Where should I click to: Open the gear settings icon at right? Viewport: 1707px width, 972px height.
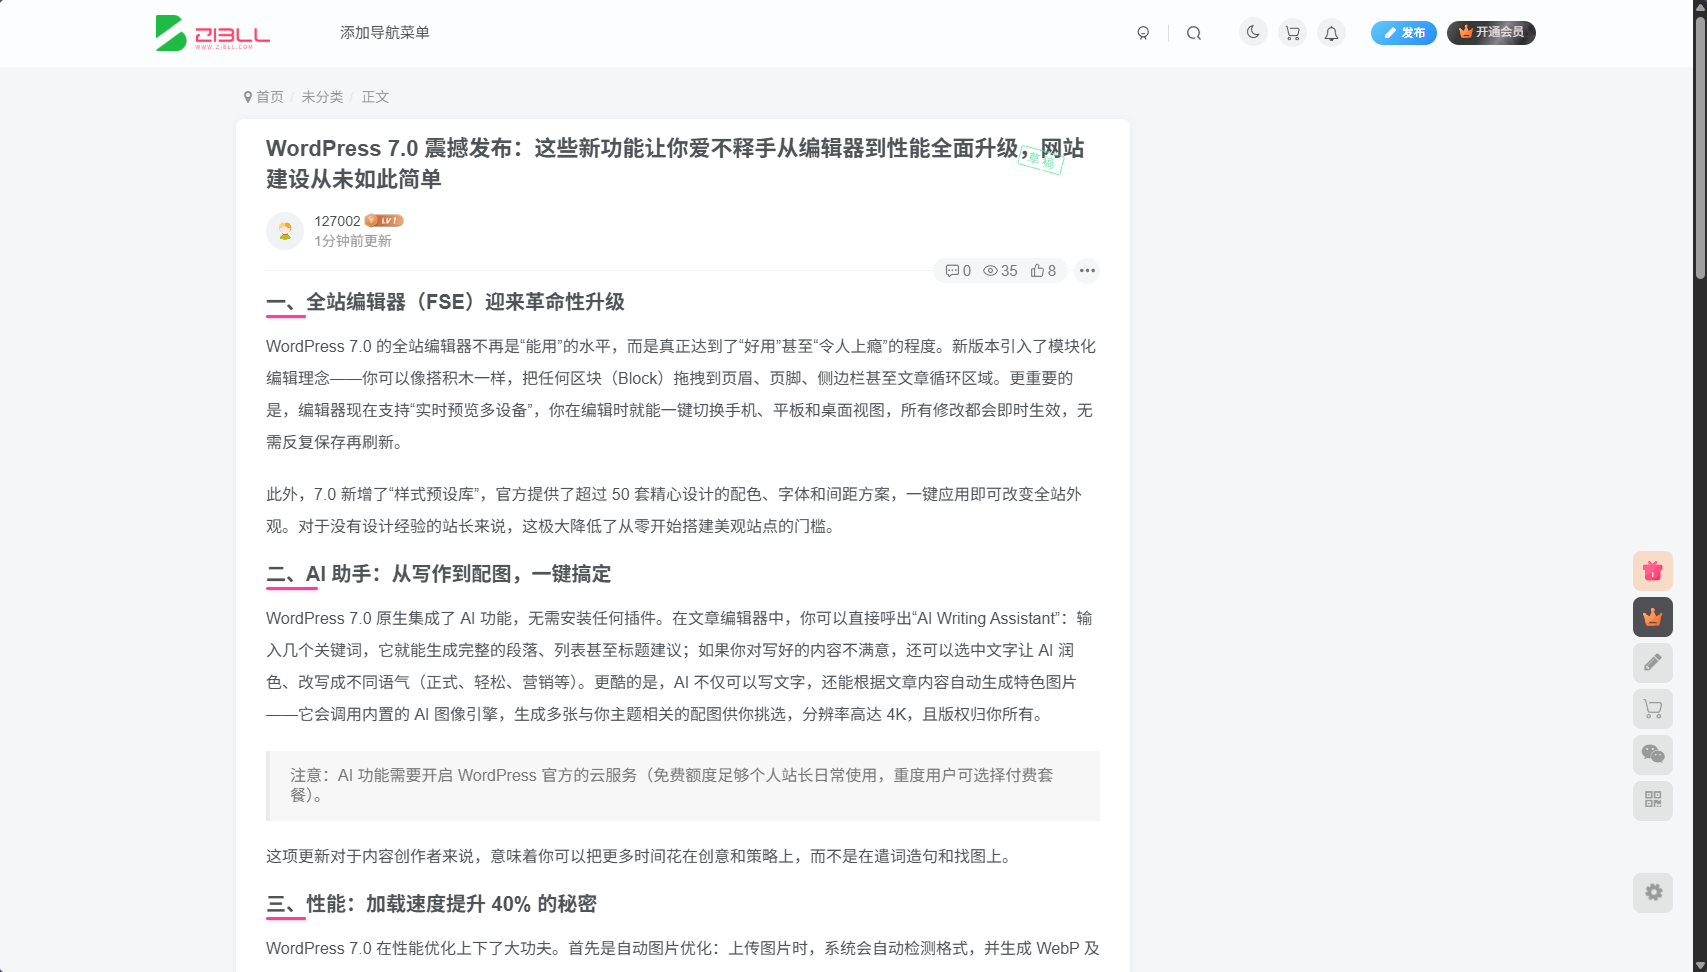[1653, 892]
